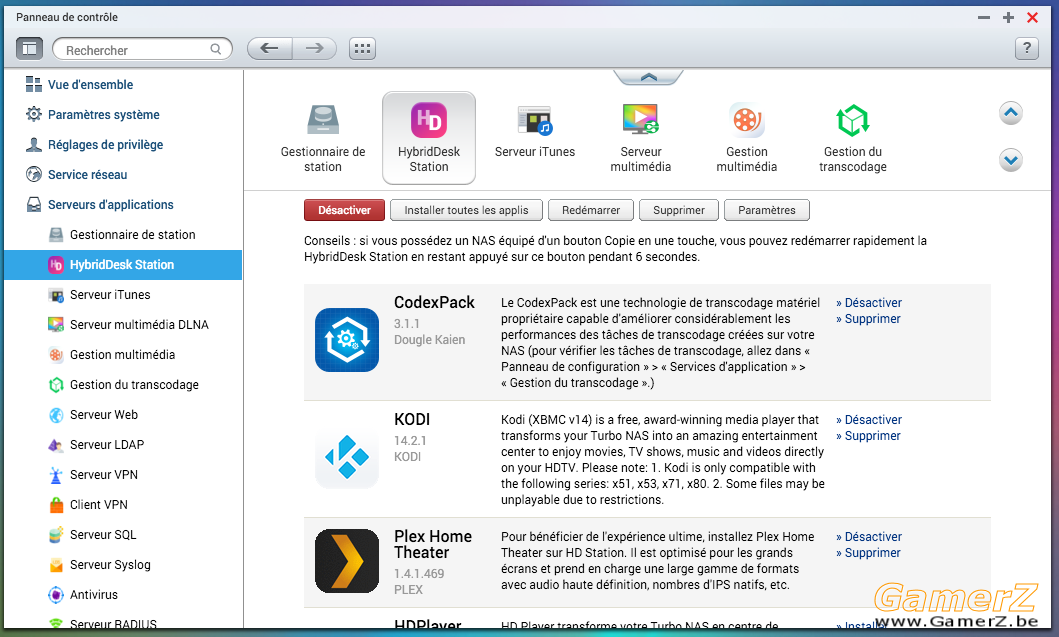Click the Dougle Kaien author text
The image size is (1059, 637).
430,340
